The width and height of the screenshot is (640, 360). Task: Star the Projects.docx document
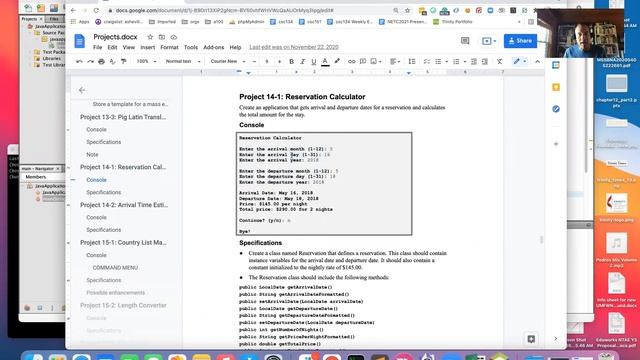[x=150, y=37]
